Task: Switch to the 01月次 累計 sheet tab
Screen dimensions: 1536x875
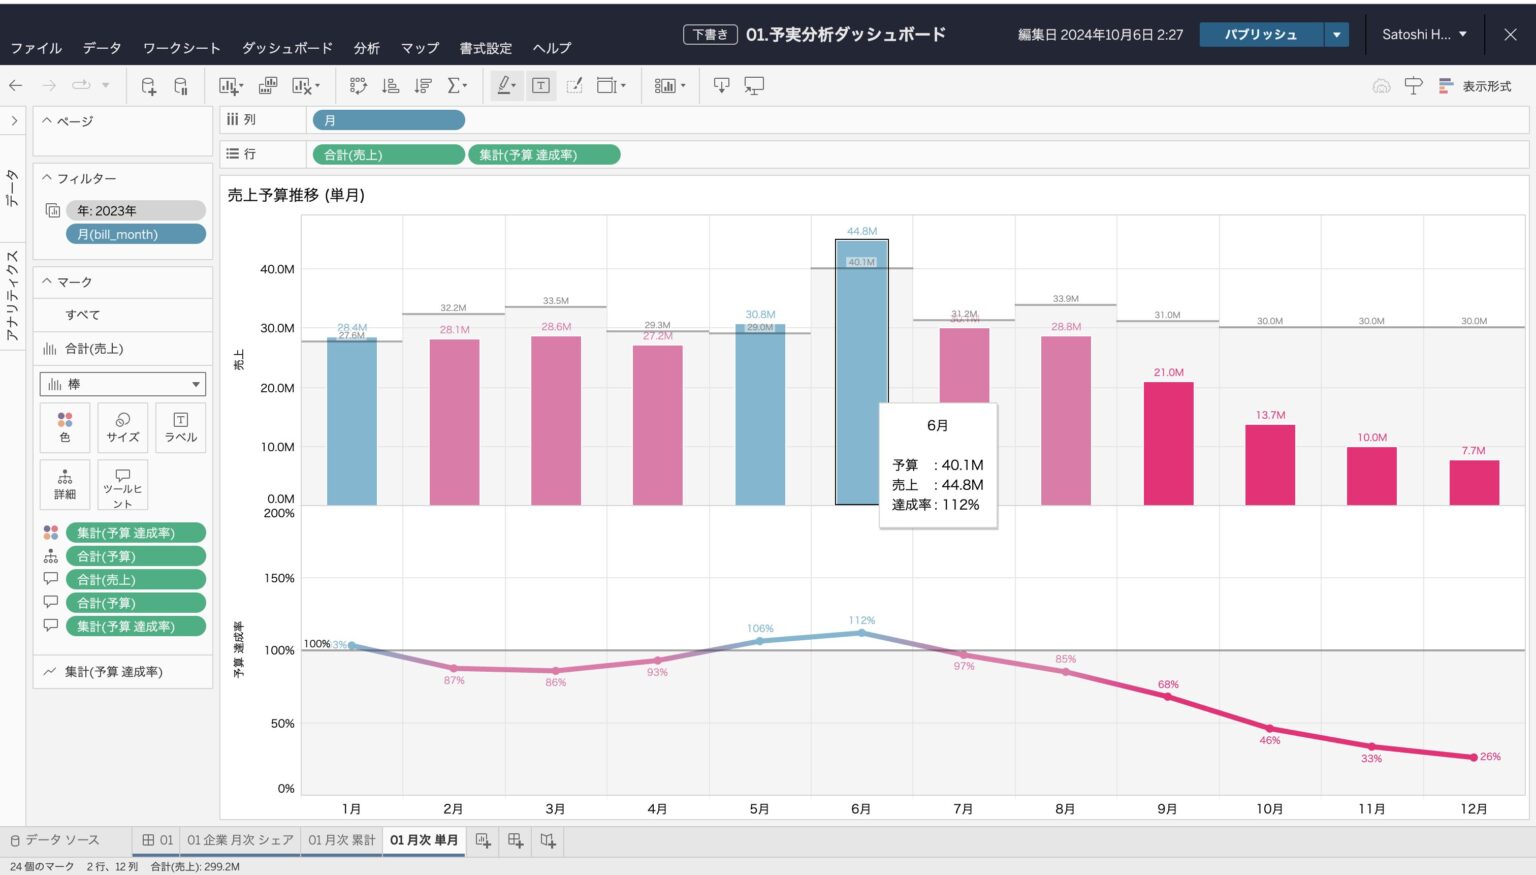Action: 340,840
